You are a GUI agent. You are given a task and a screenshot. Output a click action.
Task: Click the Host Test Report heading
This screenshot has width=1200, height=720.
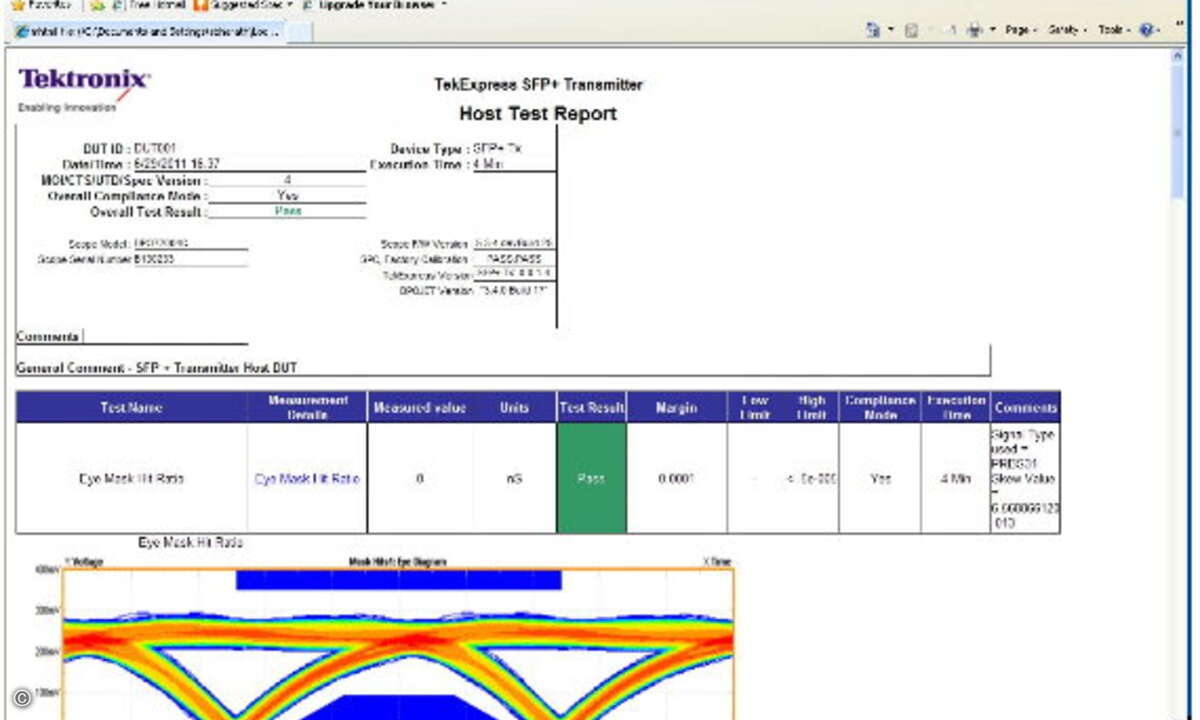click(x=538, y=113)
